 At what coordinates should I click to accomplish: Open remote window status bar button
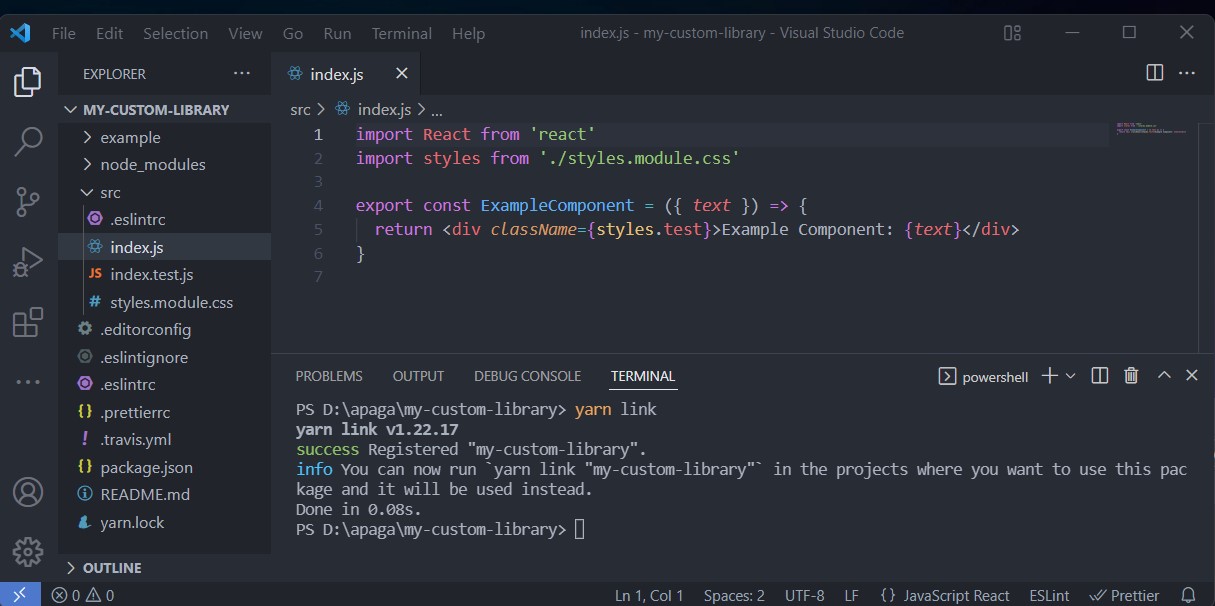click(20, 595)
